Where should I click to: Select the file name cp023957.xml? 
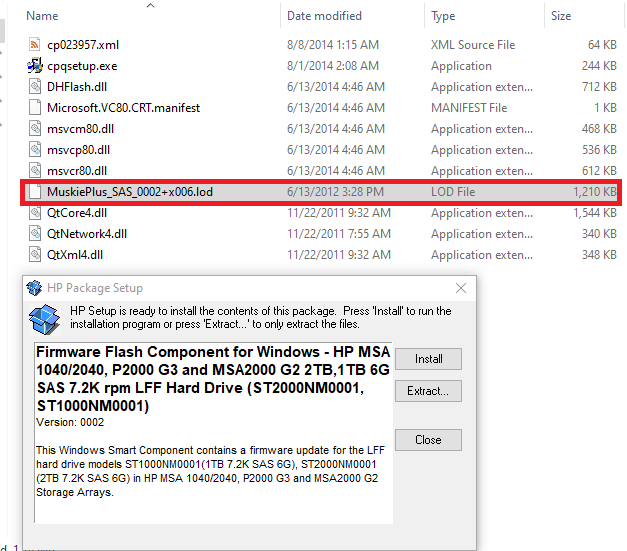pyautogui.click(x=83, y=45)
